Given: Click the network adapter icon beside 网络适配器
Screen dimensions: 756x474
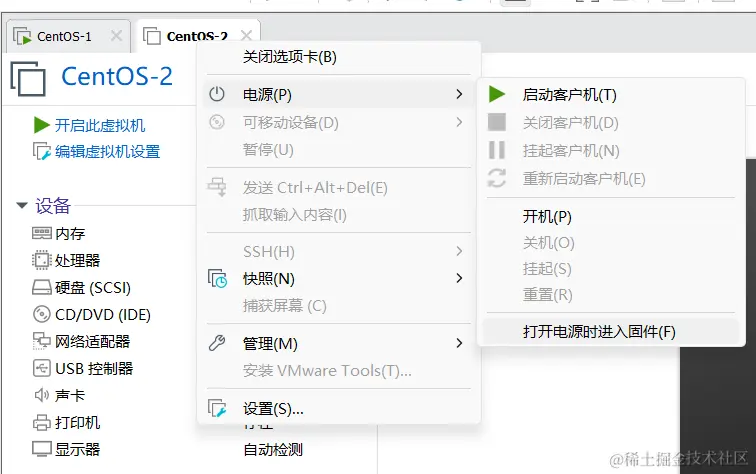Looking at the screenshot, I should pos(42,341).
